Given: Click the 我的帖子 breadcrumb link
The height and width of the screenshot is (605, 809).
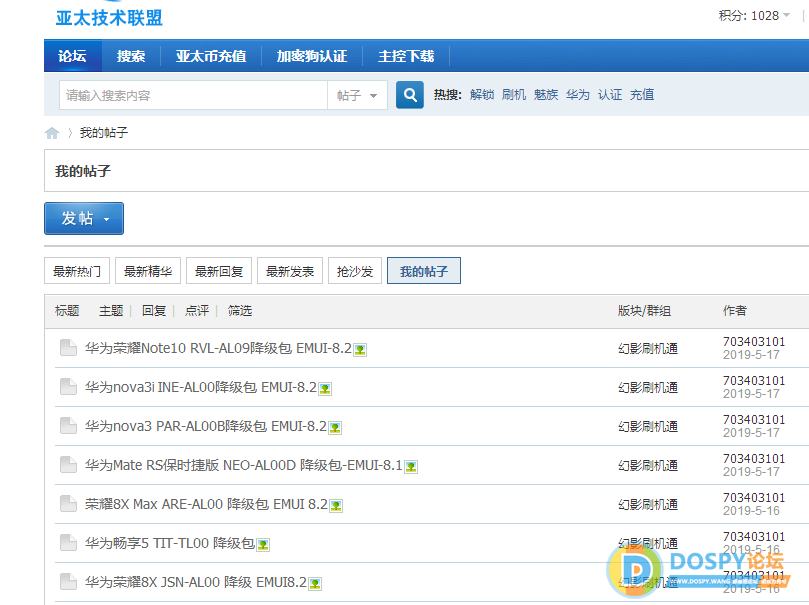Looking at the screenshot, I should 104,133.
